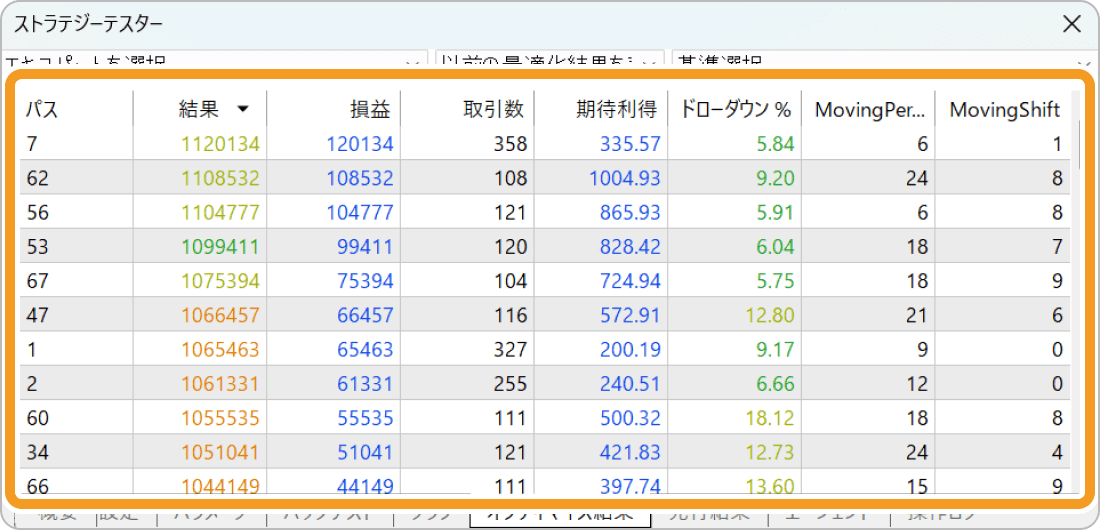The height and width of the screenshot is (530, 1100).
Task: Click expected payoff 240.51
Action: click(630, 383)
